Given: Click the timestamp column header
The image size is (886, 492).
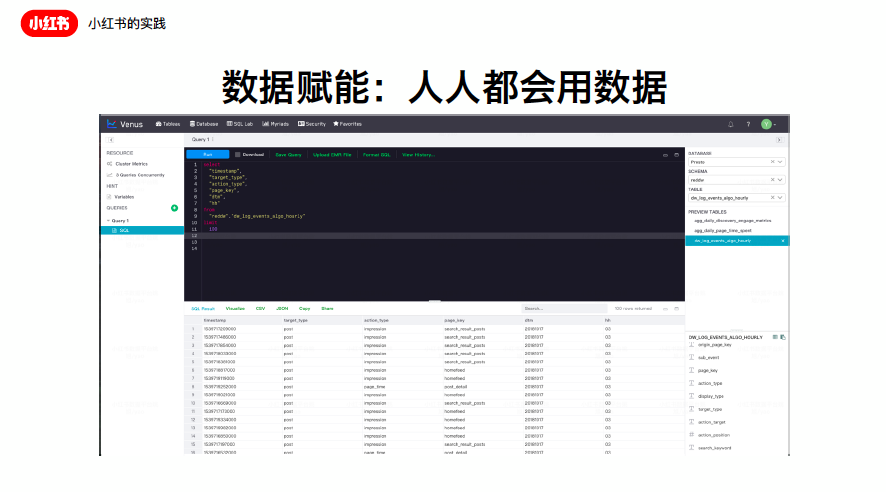Looking at the screenshot, I should 215,320.
